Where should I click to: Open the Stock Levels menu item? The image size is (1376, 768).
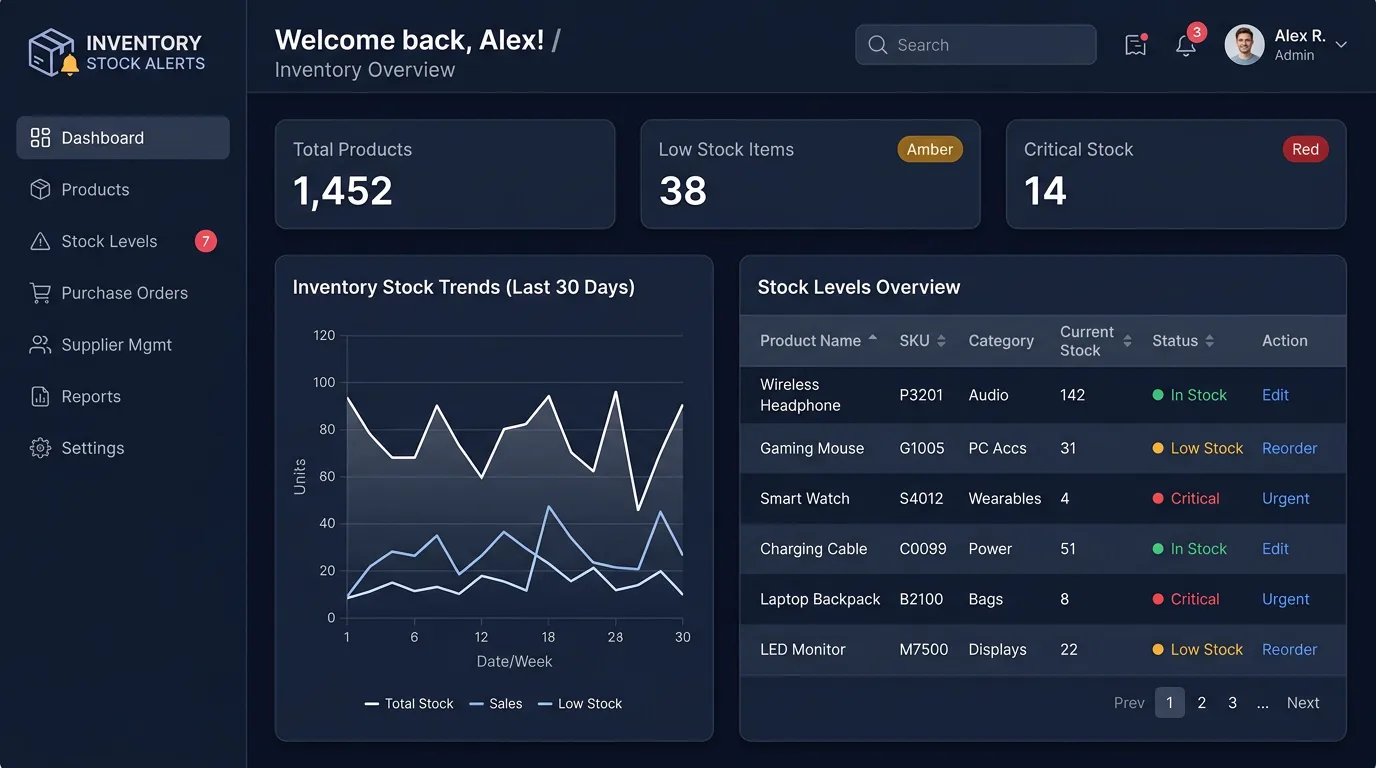123,241
